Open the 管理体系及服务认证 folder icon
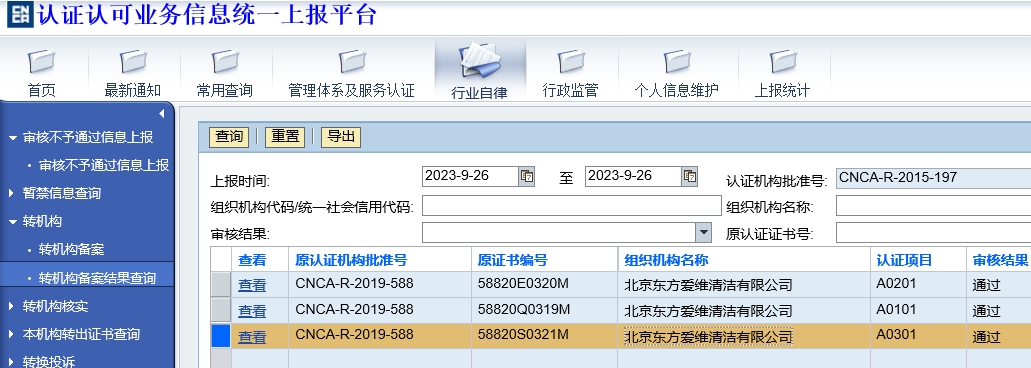Viewport: 1031px width, 368px height. click(352, 62)
